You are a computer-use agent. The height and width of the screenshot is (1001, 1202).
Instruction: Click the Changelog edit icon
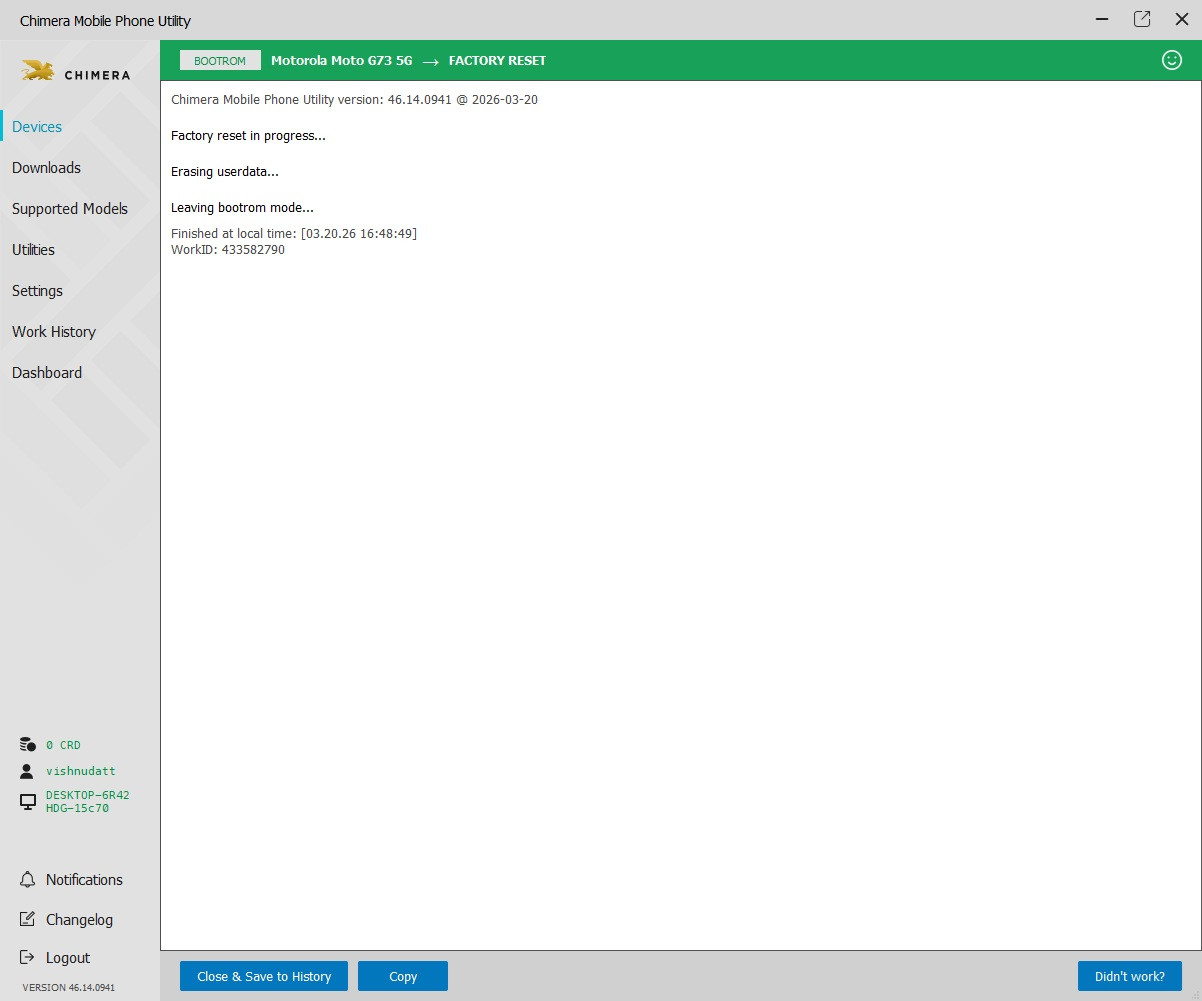28,919
